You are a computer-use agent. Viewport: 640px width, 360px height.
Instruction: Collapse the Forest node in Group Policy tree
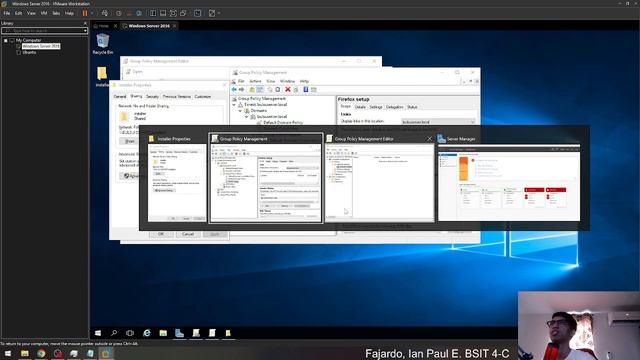(234, 104)
